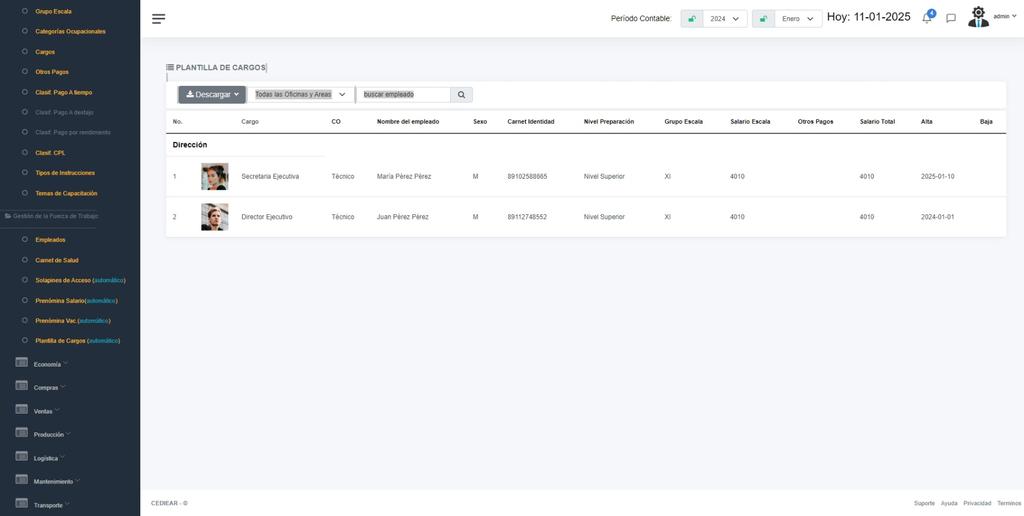This screenshot has height=516, width=1024.
Task: Click the Transporte module icon
Action: (x=21, y=504)
